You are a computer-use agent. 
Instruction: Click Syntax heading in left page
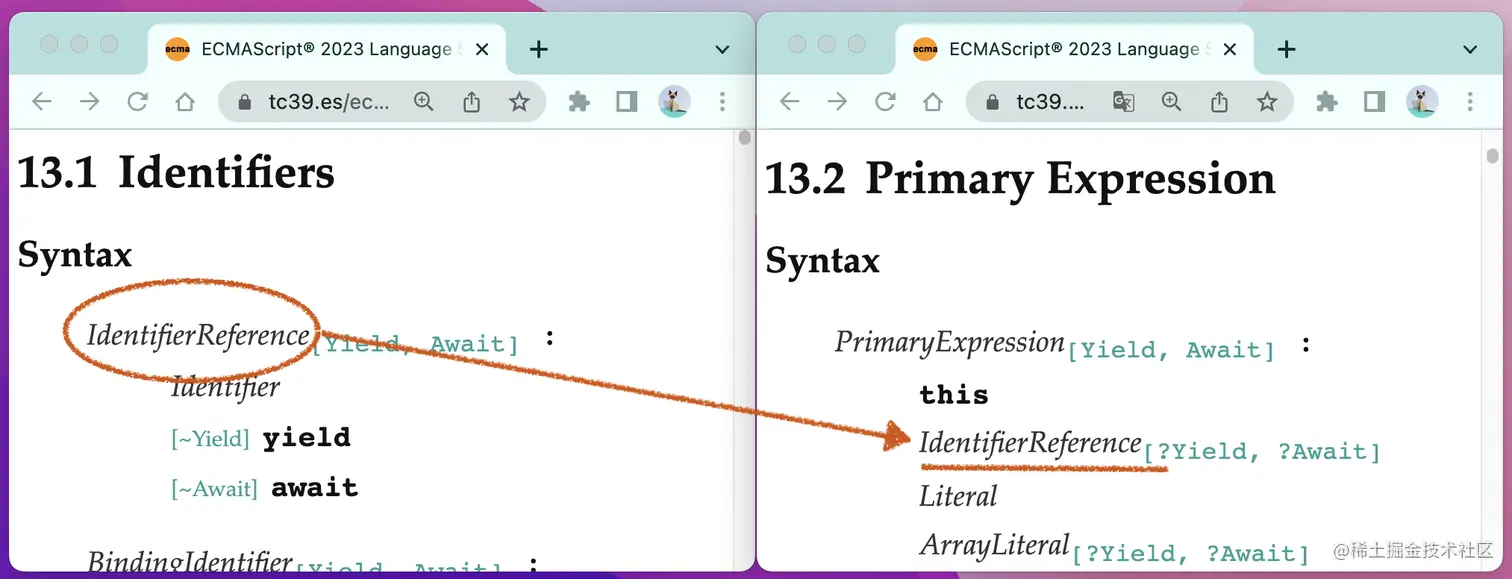click(75, 255)
